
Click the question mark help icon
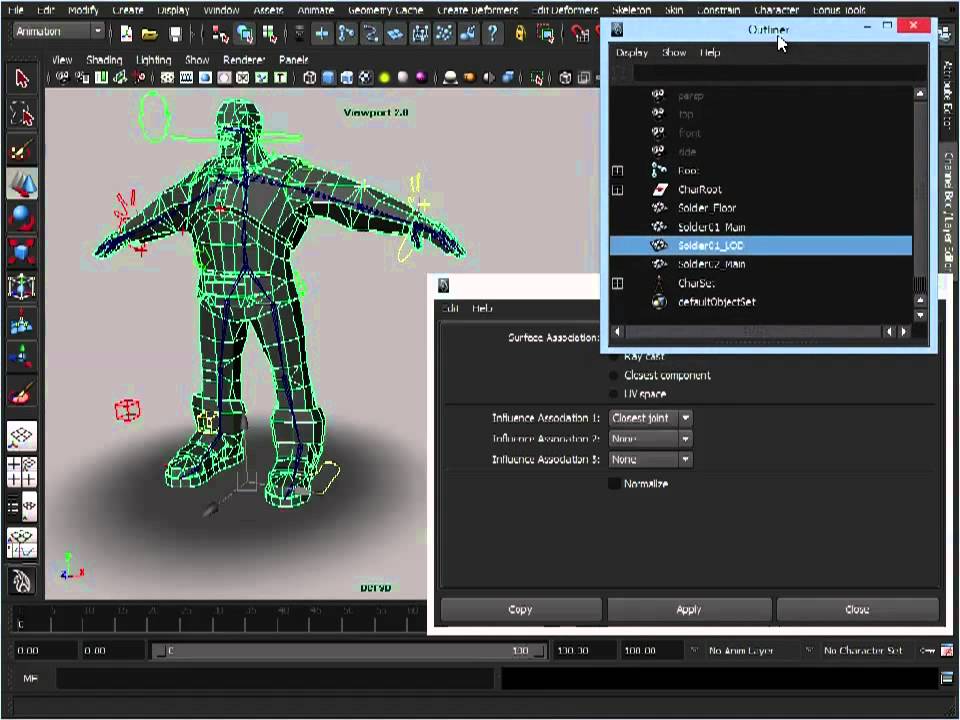tap(493, 33)
